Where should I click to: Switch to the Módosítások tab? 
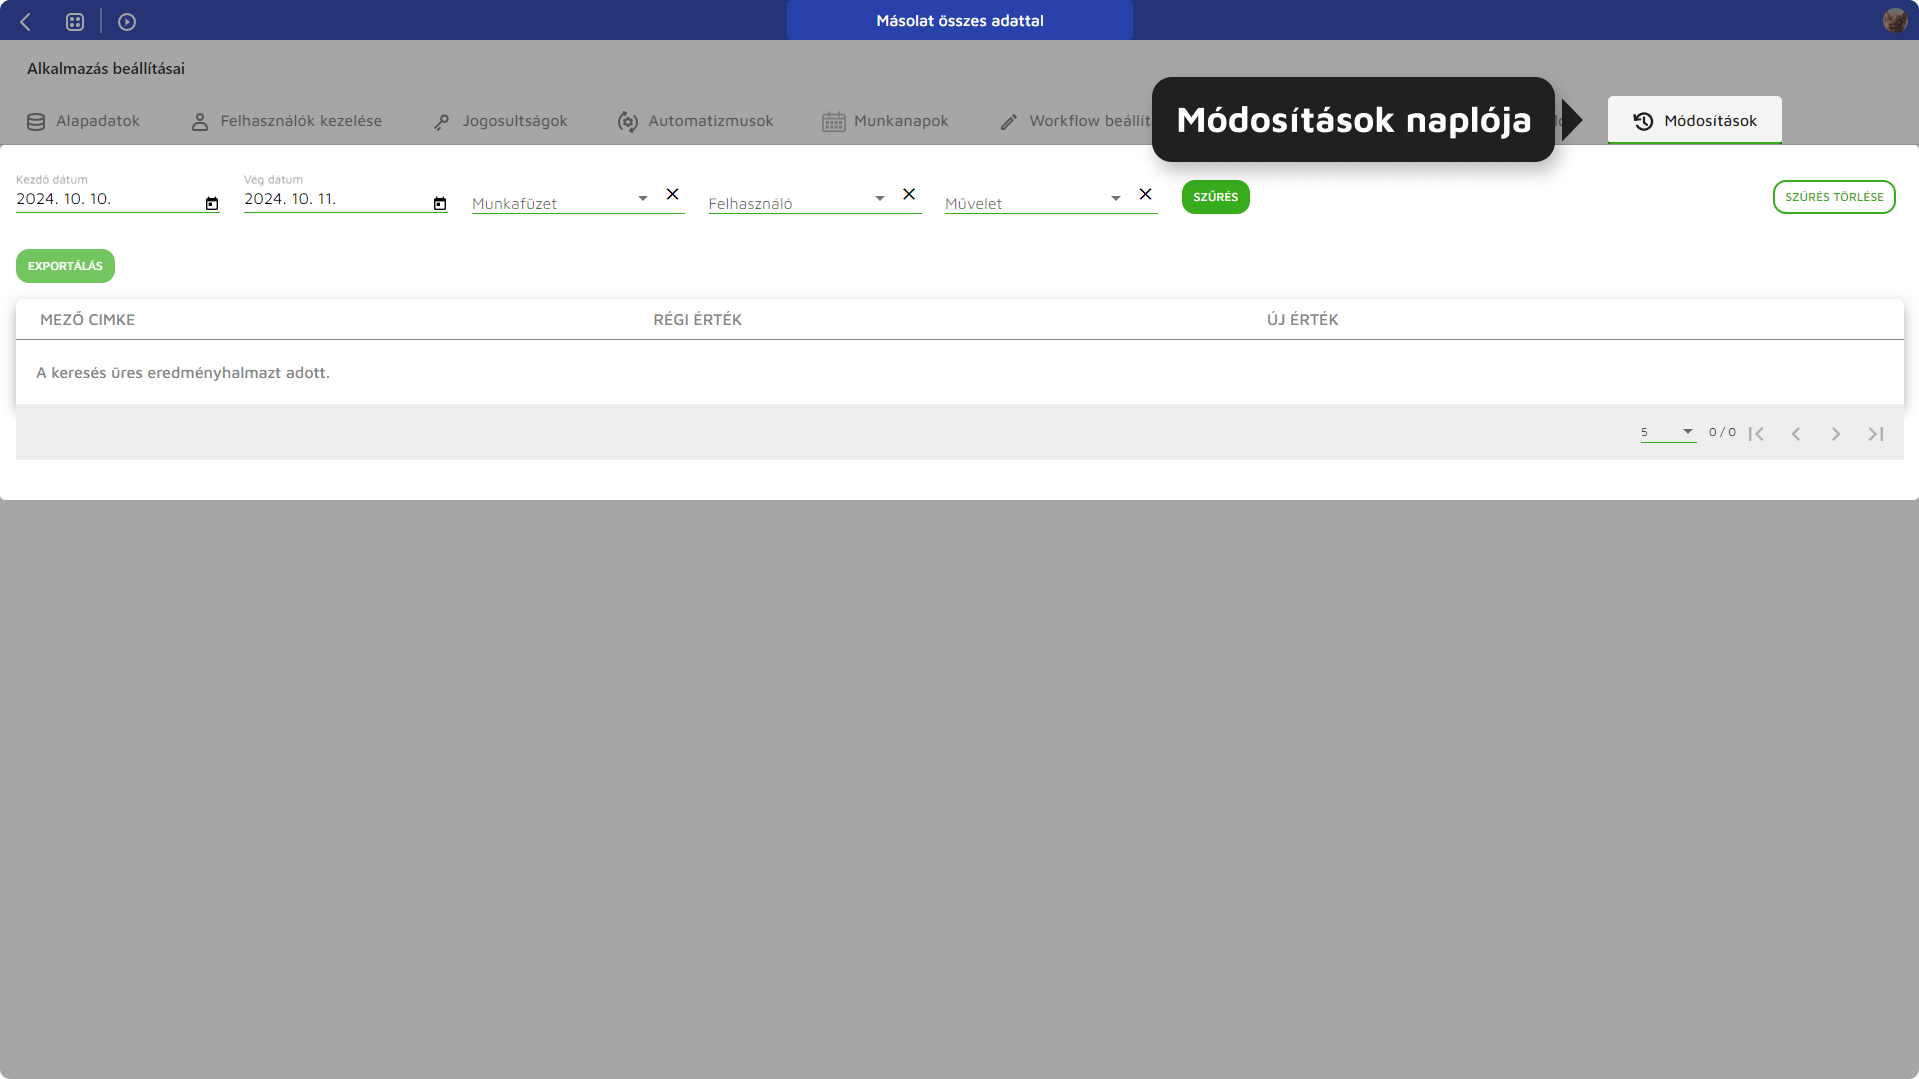coord(1694,120)
